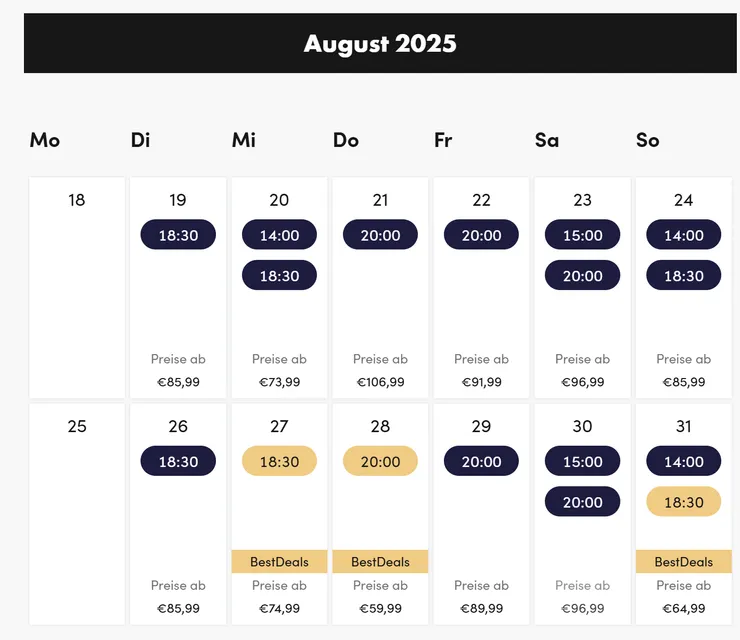
Task: Click the €59,99 price on August 28
Action: (x=380, y=608)
